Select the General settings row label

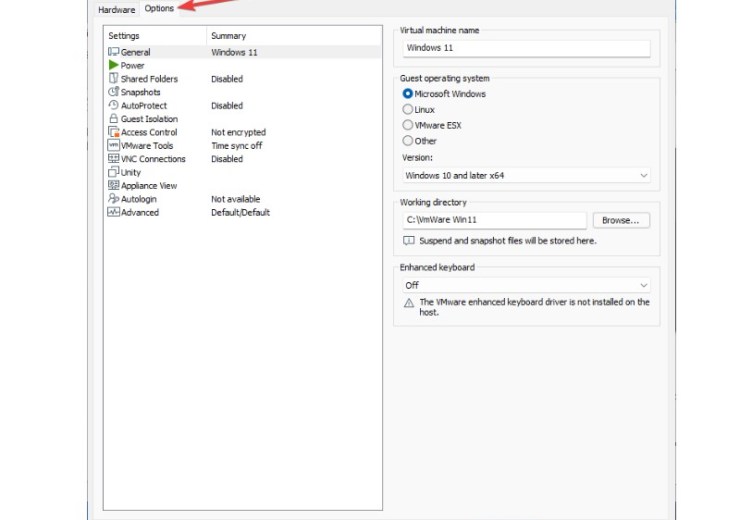click(135, 52)
